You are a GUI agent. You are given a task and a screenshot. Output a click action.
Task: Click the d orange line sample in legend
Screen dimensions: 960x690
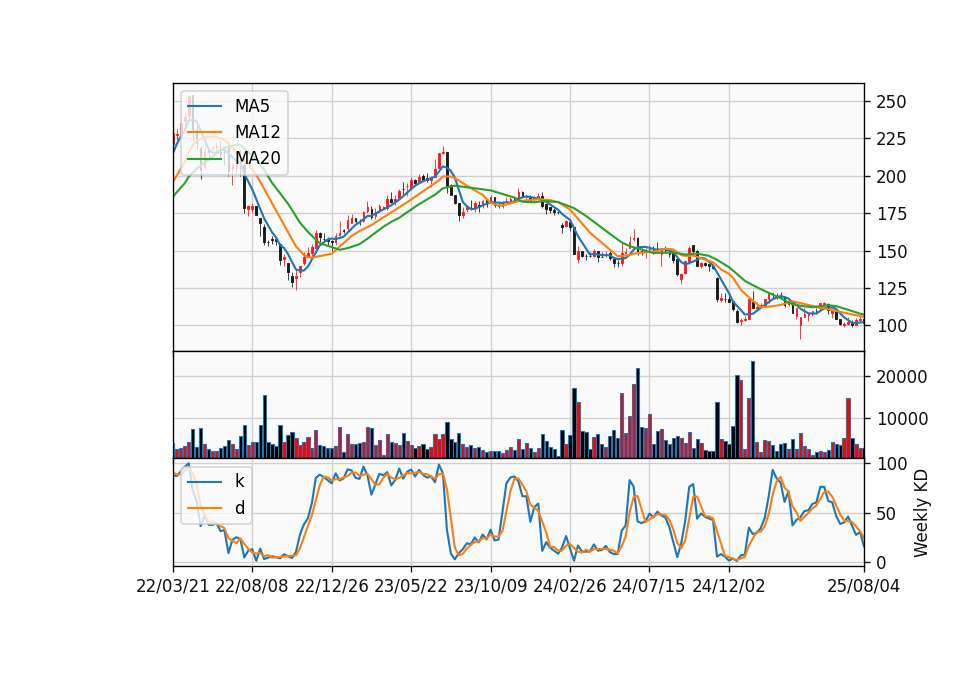point(204,508)
